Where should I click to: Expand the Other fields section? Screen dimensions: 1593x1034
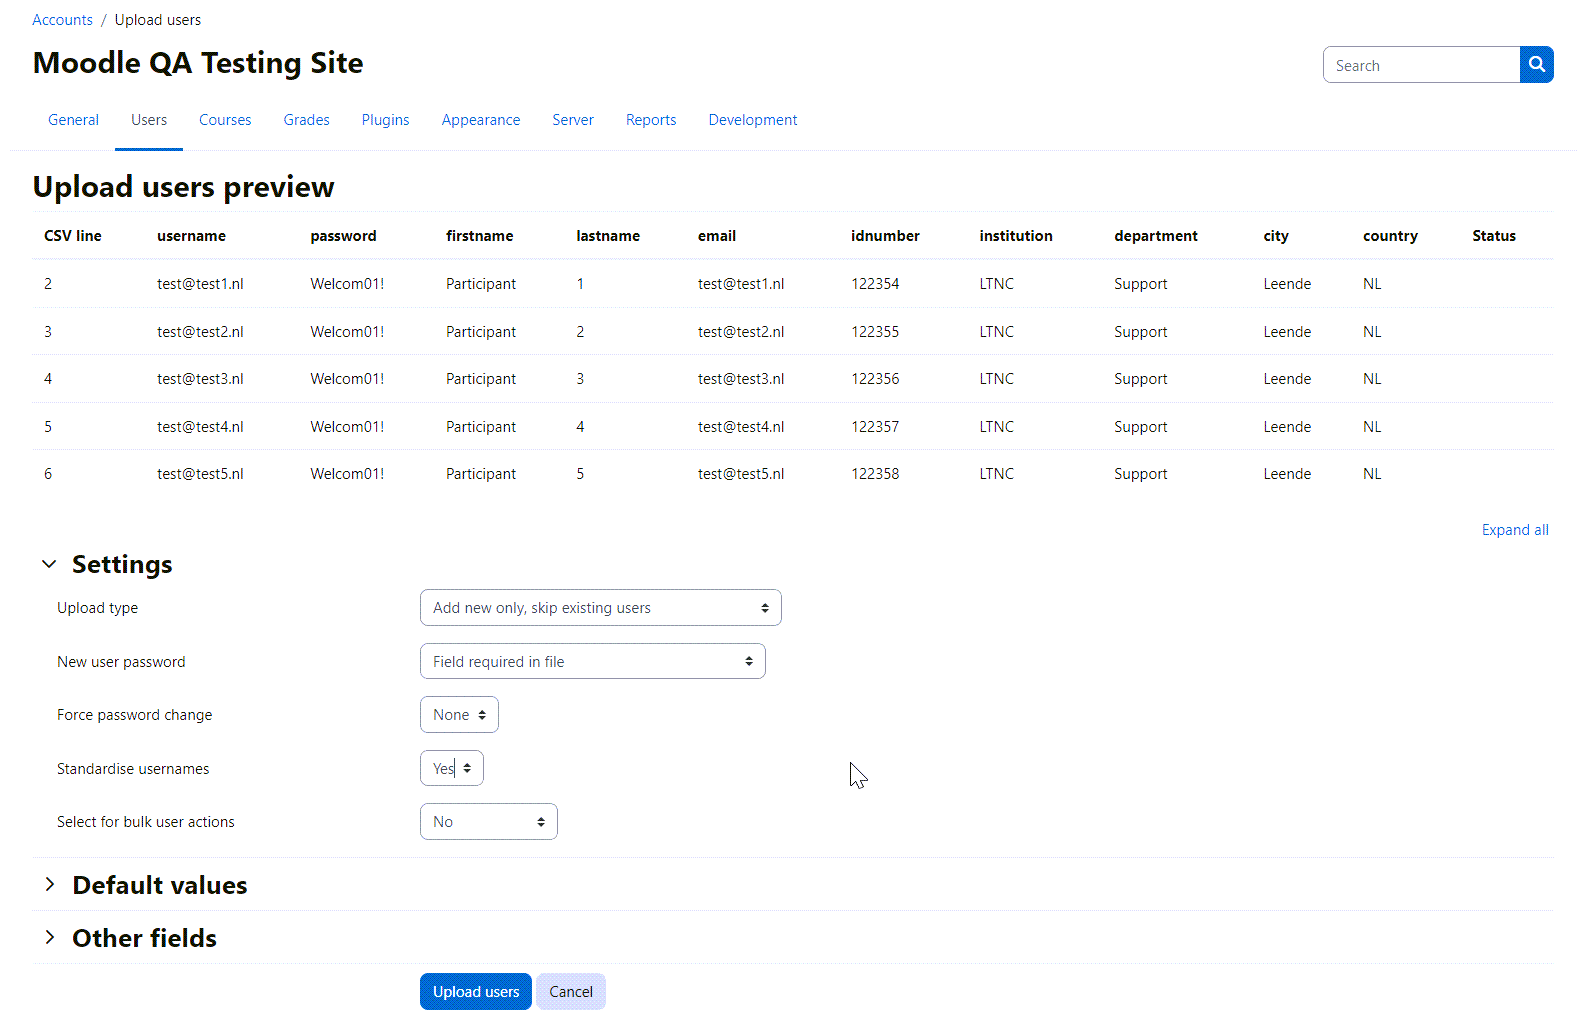pyautogui.click(x=49, y=937)
